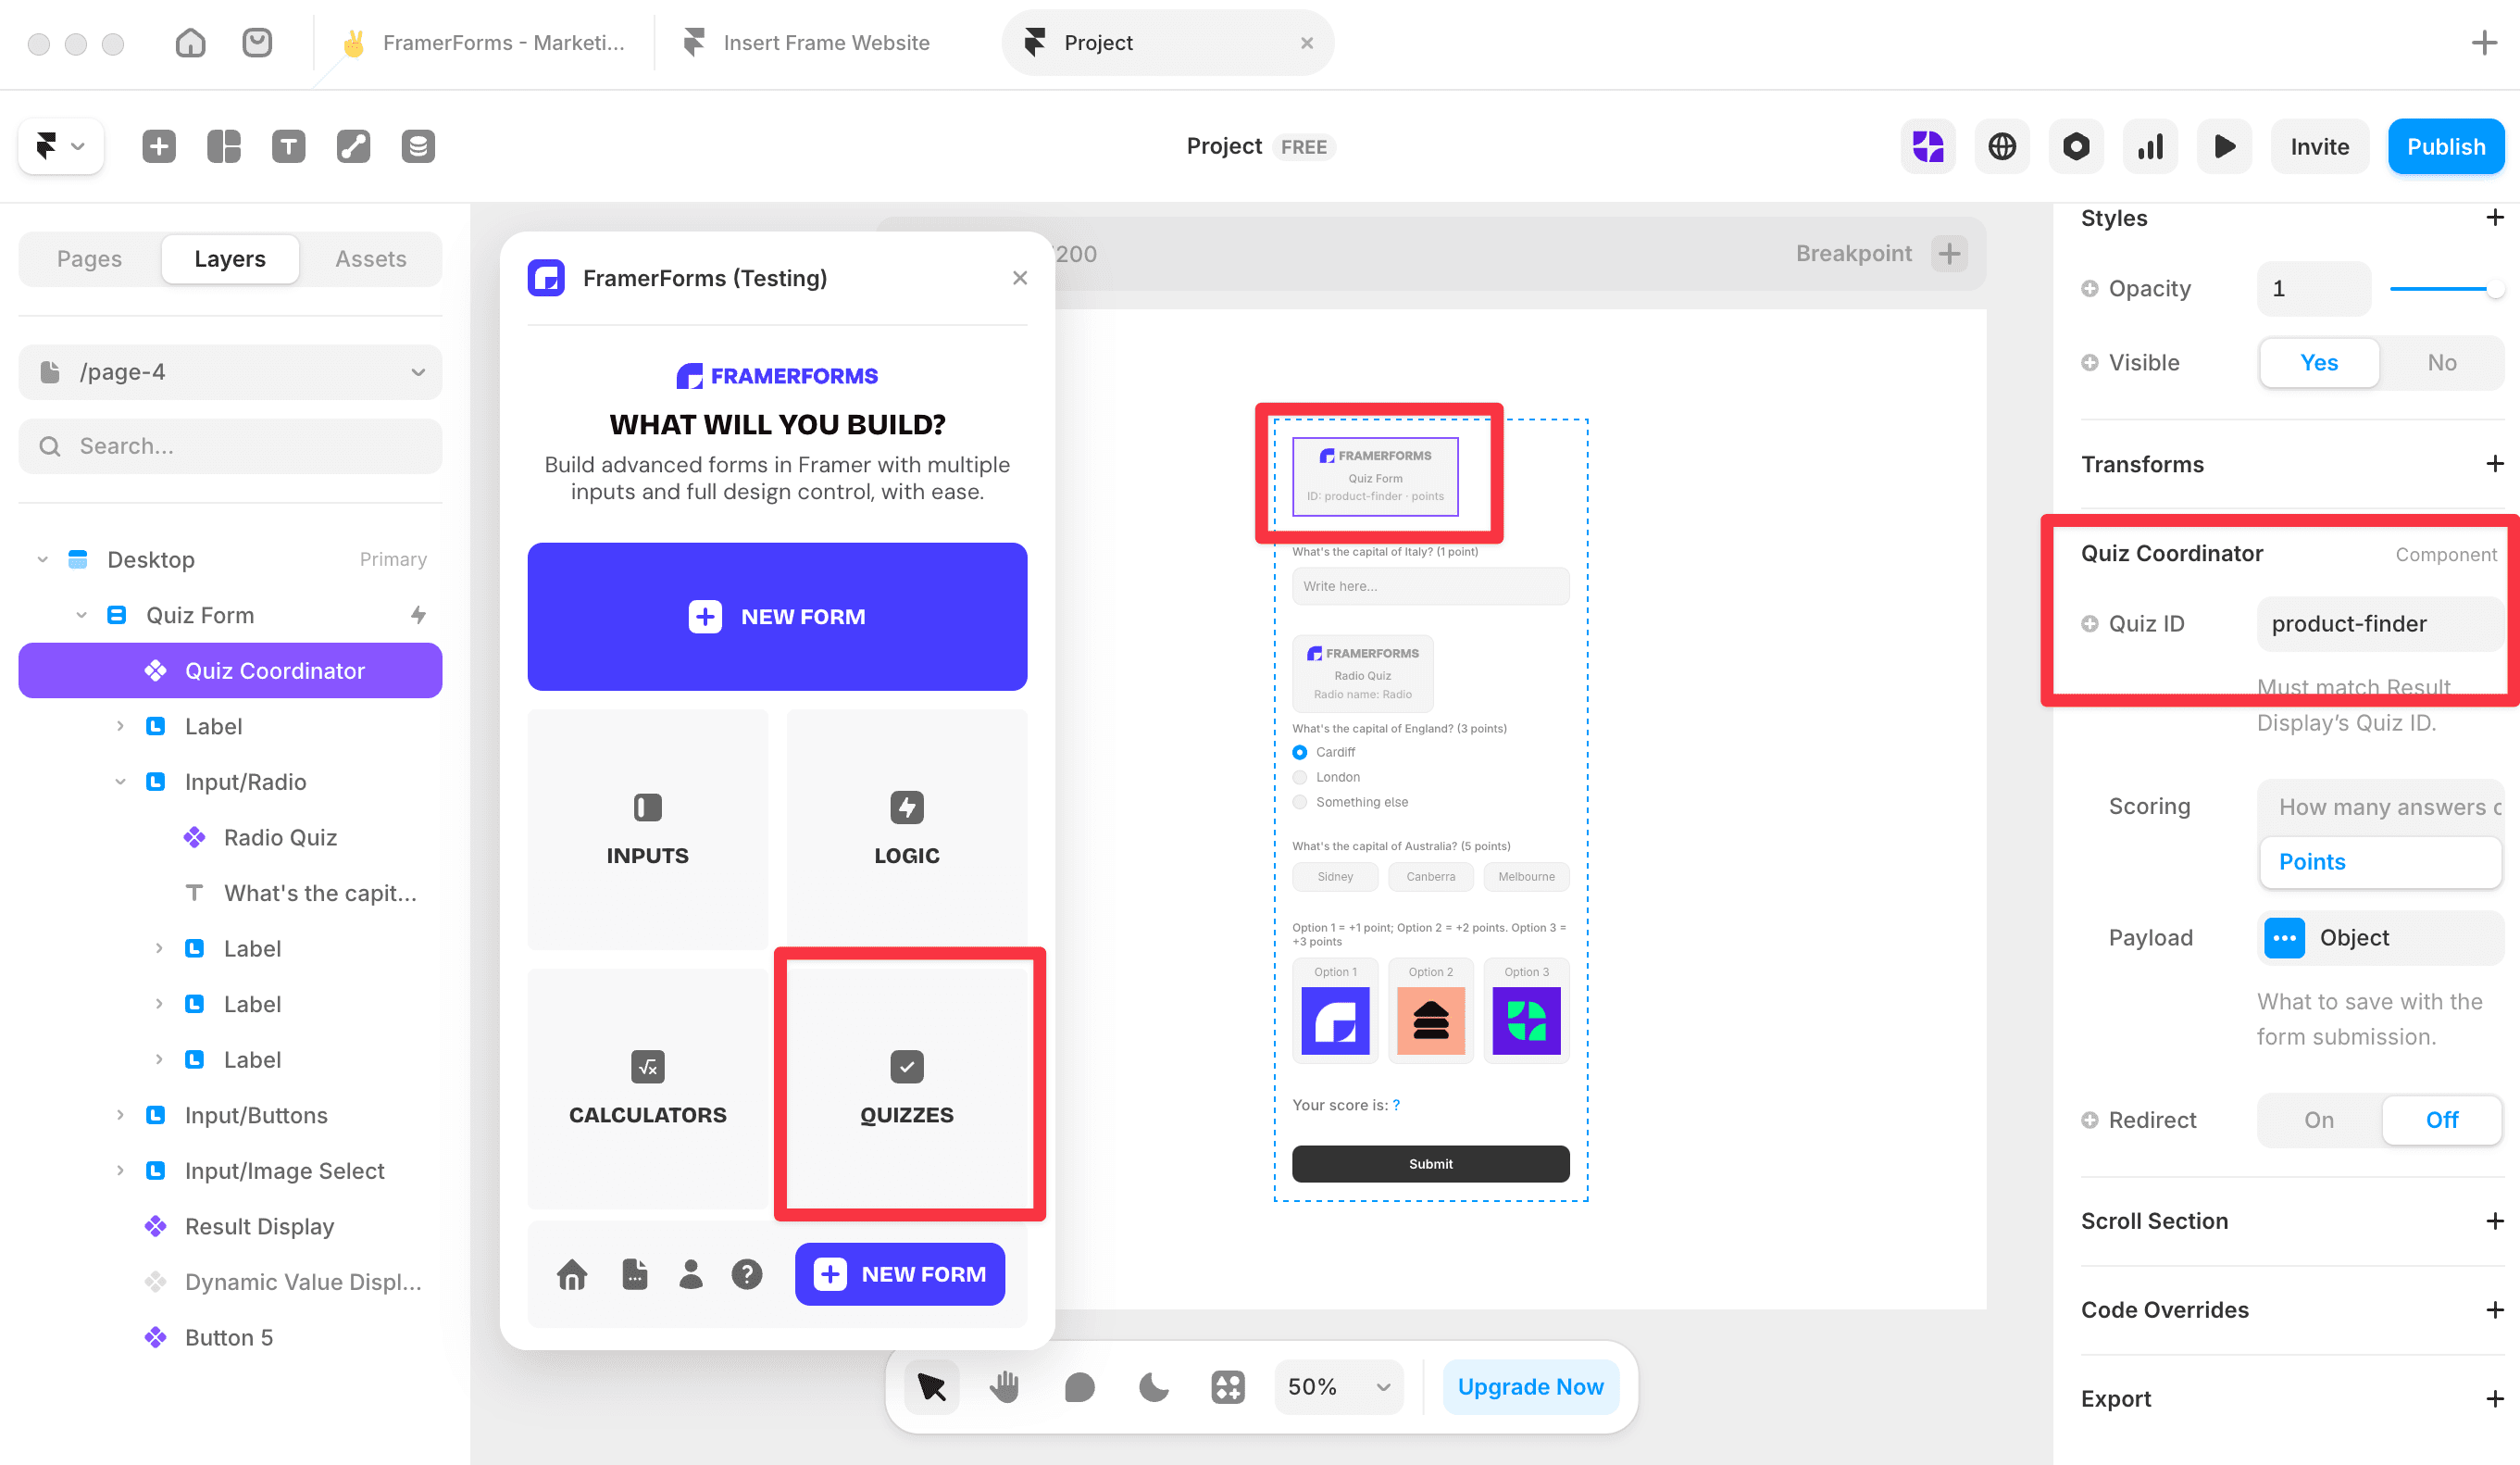Select the hand pan tool
The height and width of the screenshot is (1465, 2520).
pyautogui.click(x=1005, y=1387)
